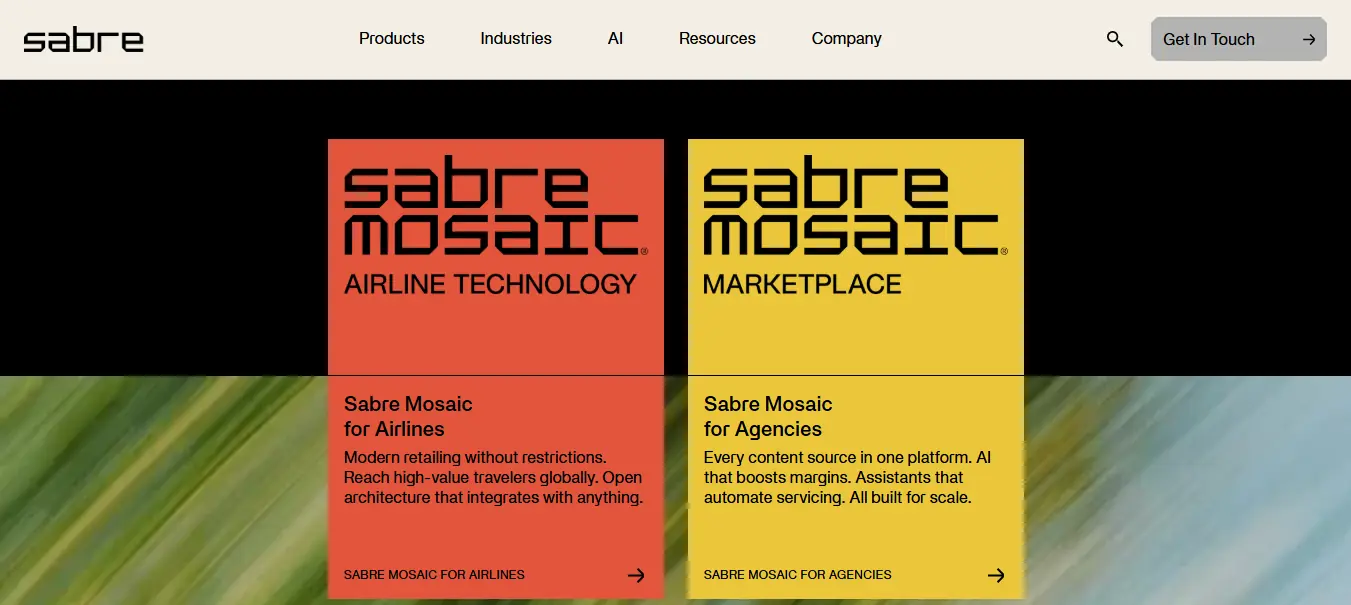Expand the Industries navigation menu
This screenshot has width=1351, height=605.
tap(515, 39)
